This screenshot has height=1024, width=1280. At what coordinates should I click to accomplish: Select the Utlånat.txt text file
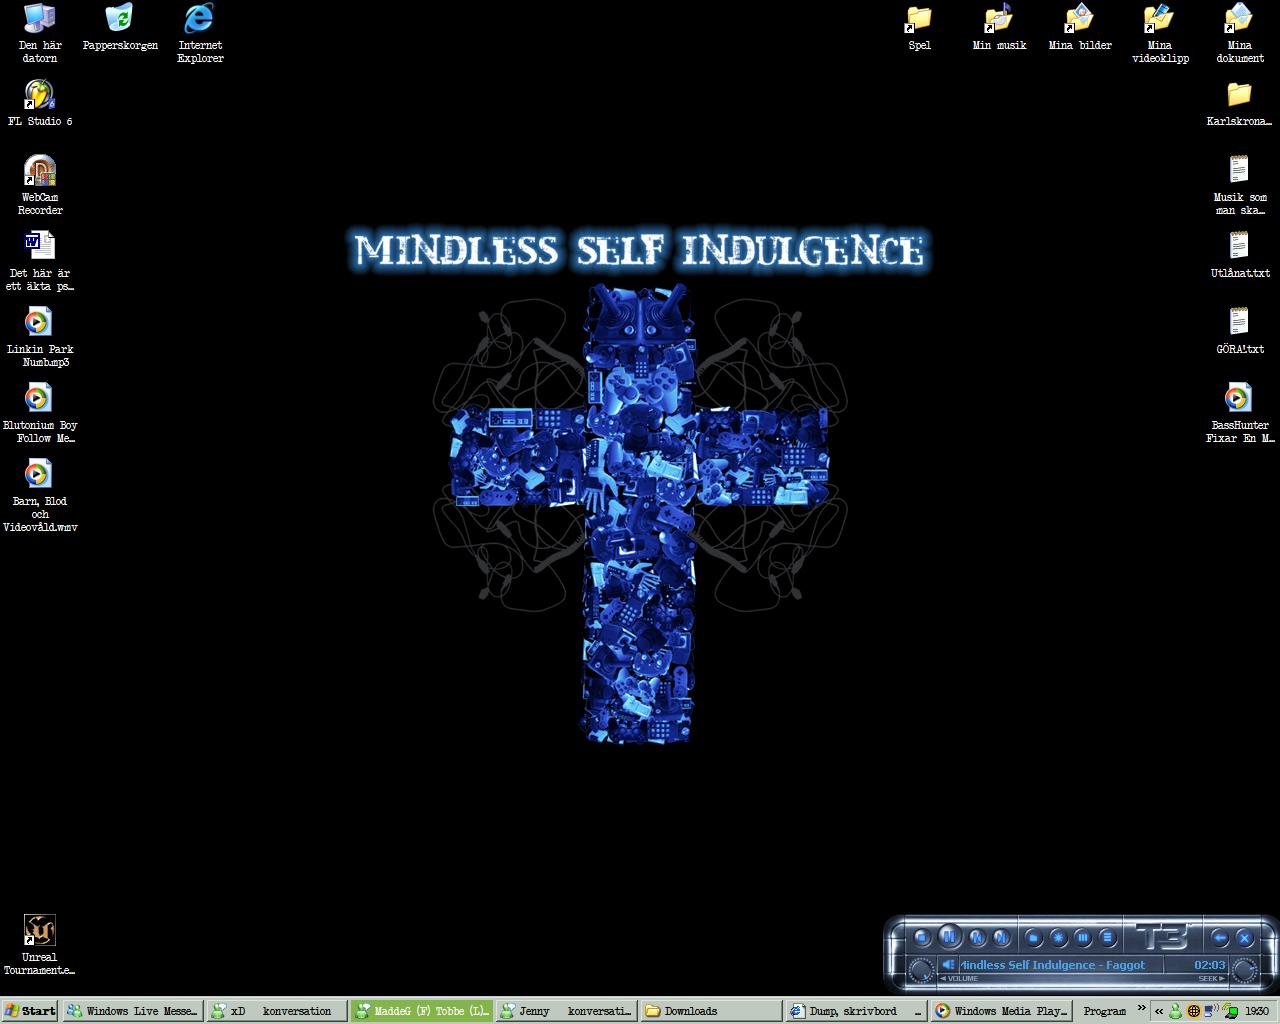coord(1239,247)
